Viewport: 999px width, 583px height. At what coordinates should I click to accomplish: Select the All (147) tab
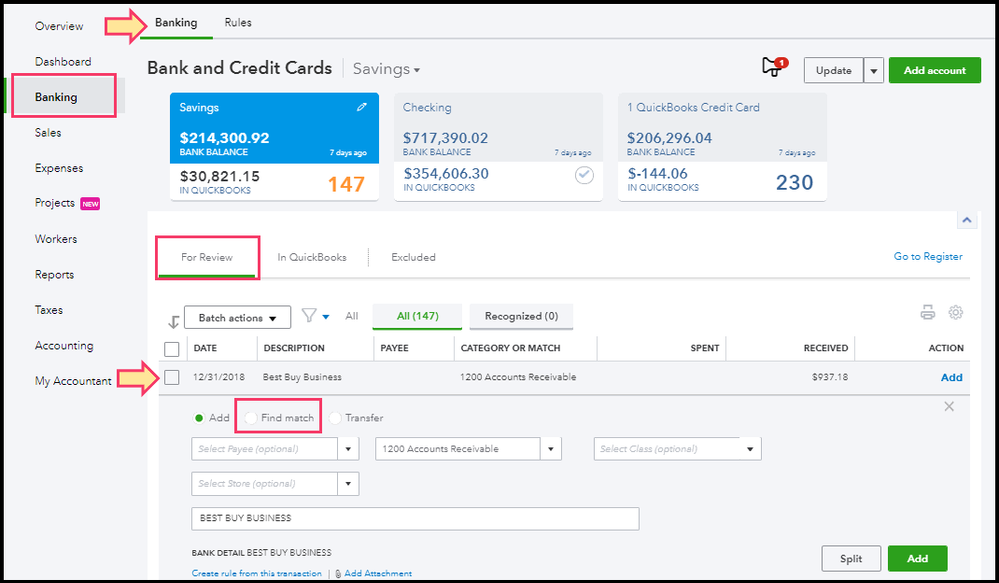(x=417, y=316)
